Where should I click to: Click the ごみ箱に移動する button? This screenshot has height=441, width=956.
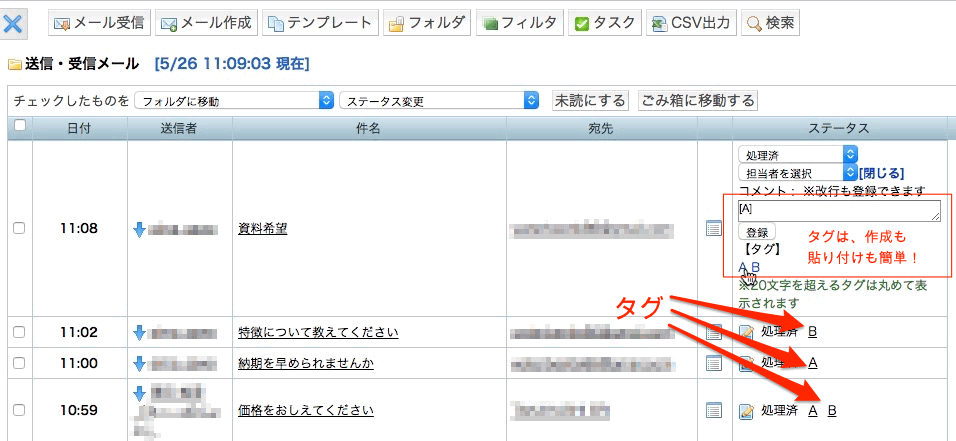697,101
